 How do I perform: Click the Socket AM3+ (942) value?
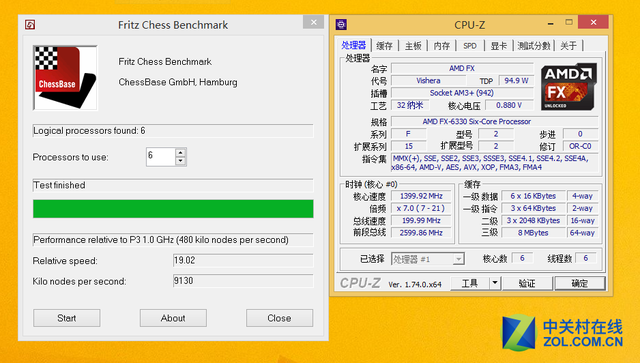pos(462,93)
